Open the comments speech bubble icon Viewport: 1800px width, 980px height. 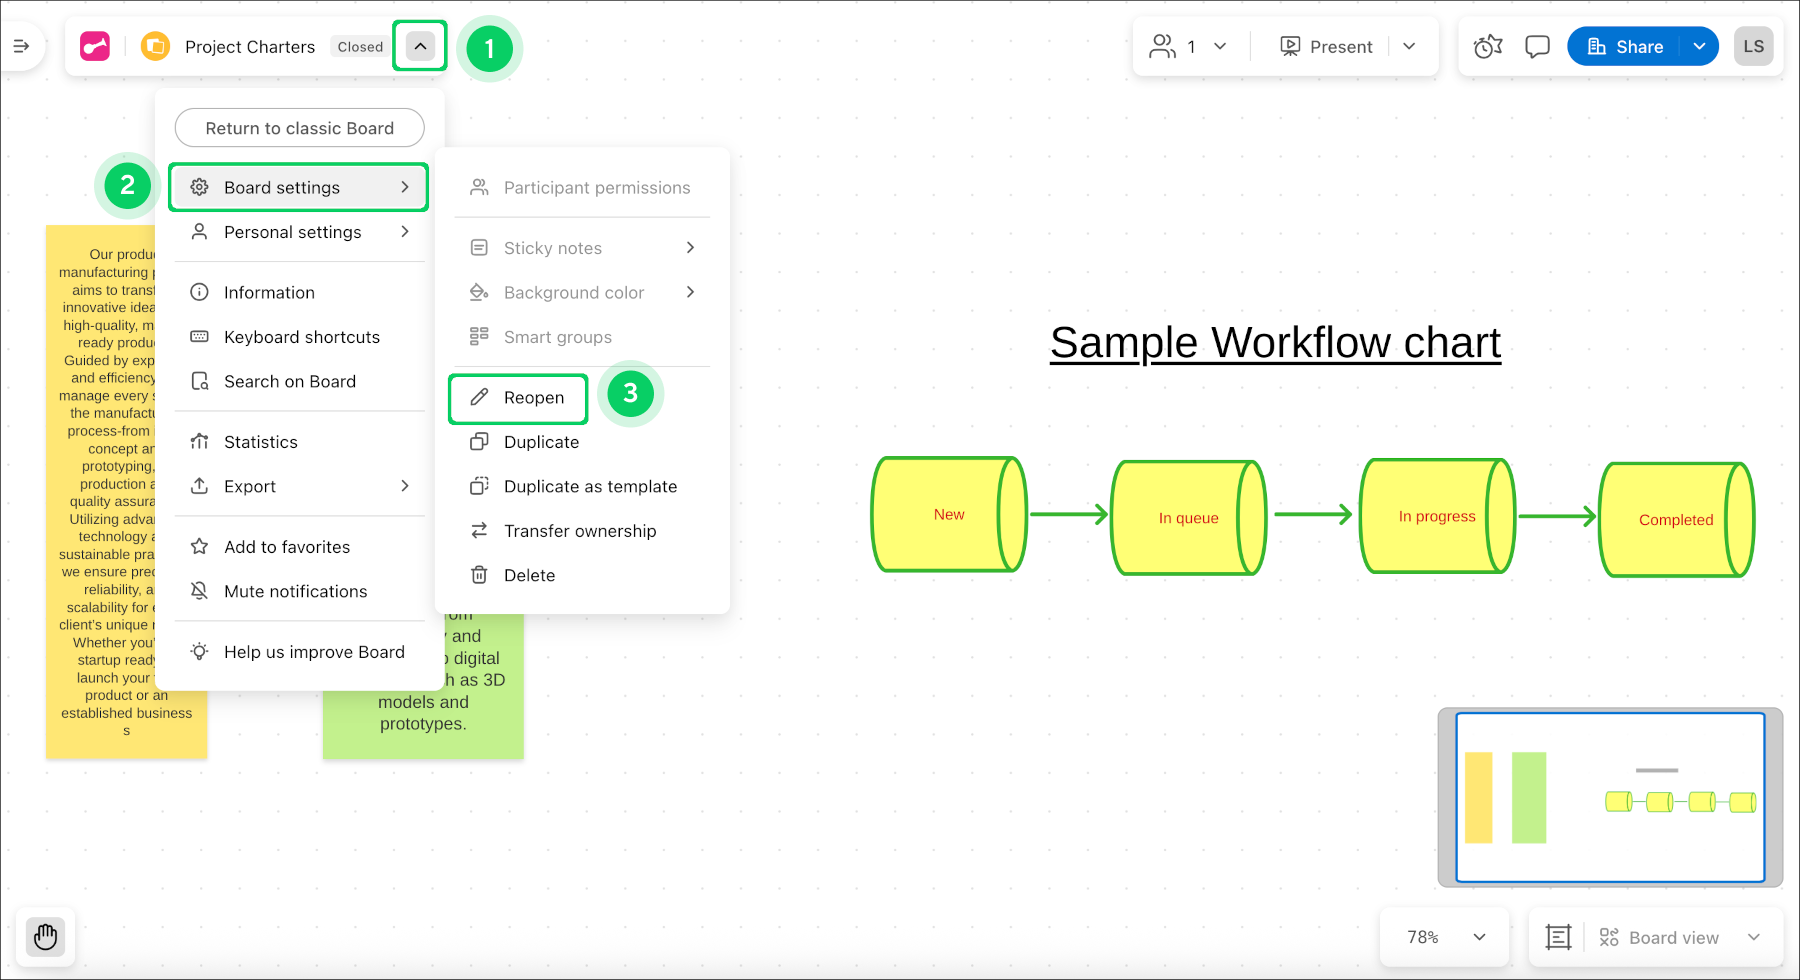tap(1537, 47)
